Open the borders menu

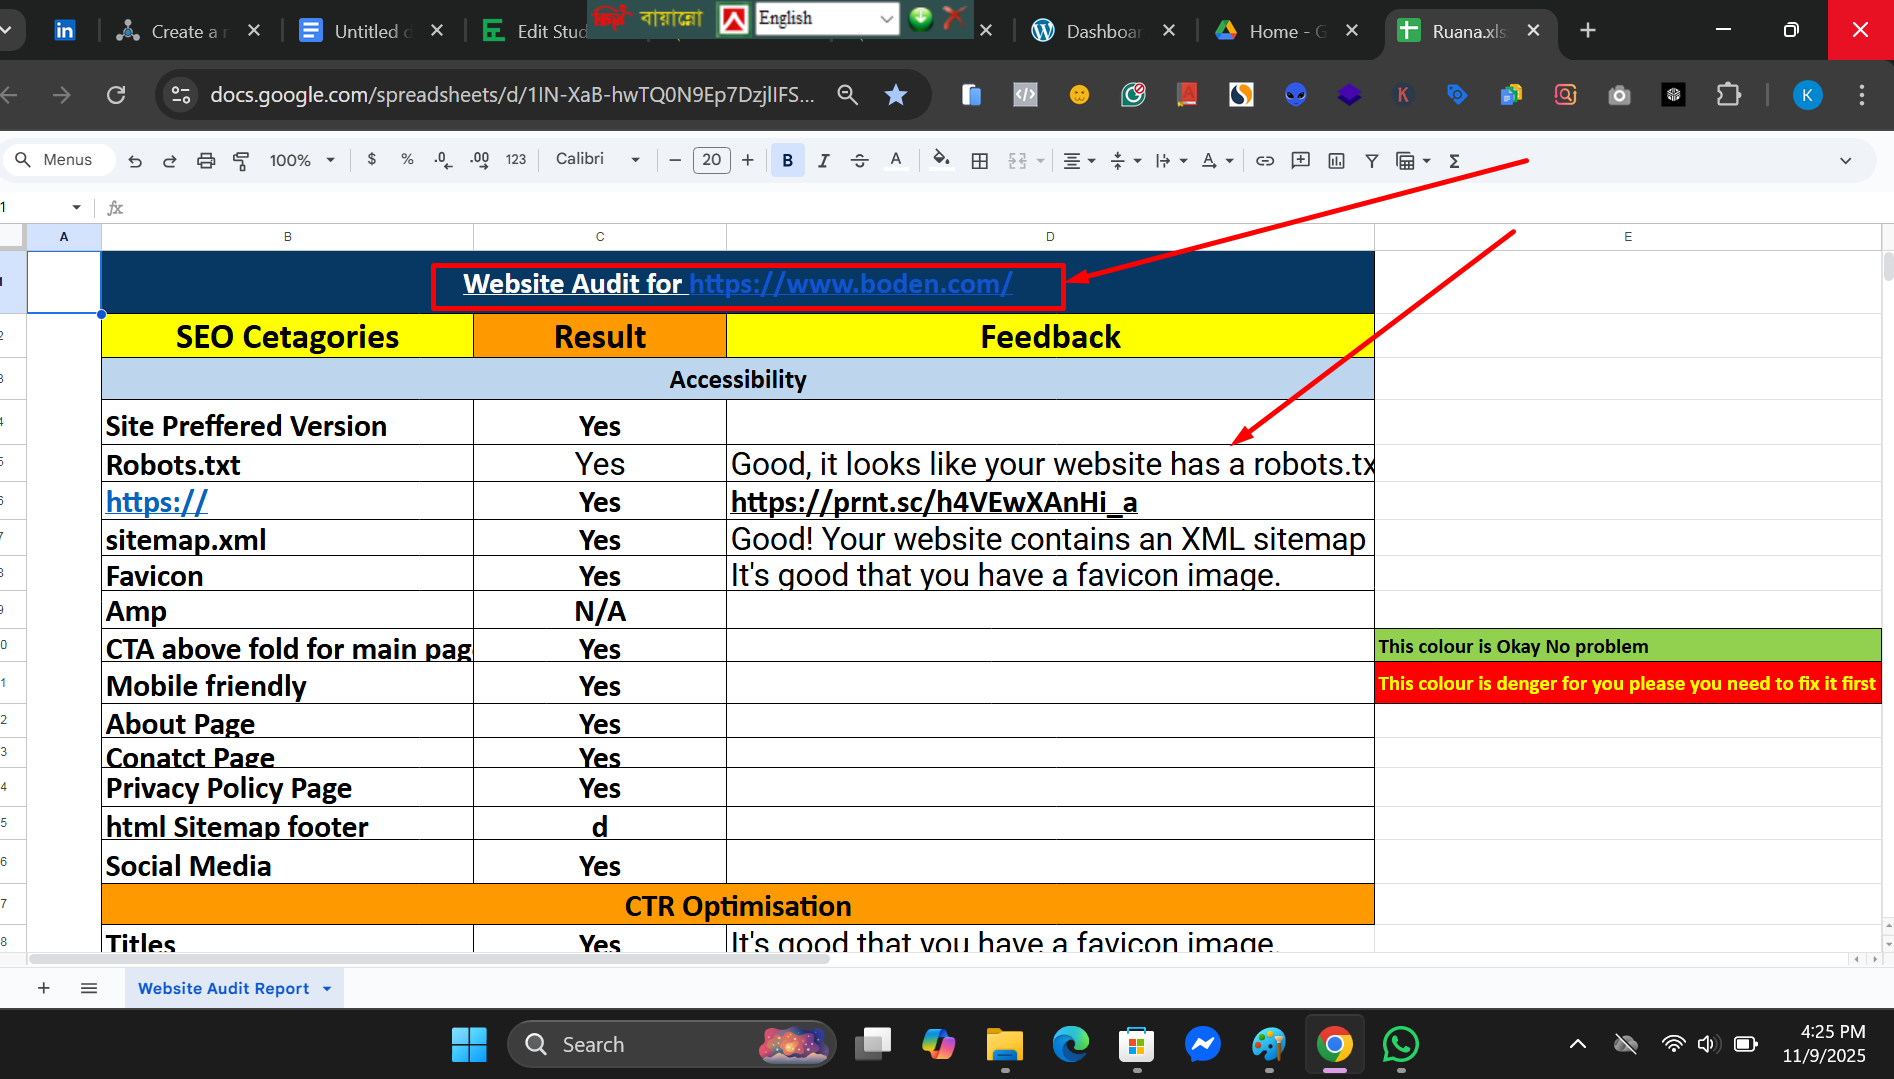(x=979, y=160)
